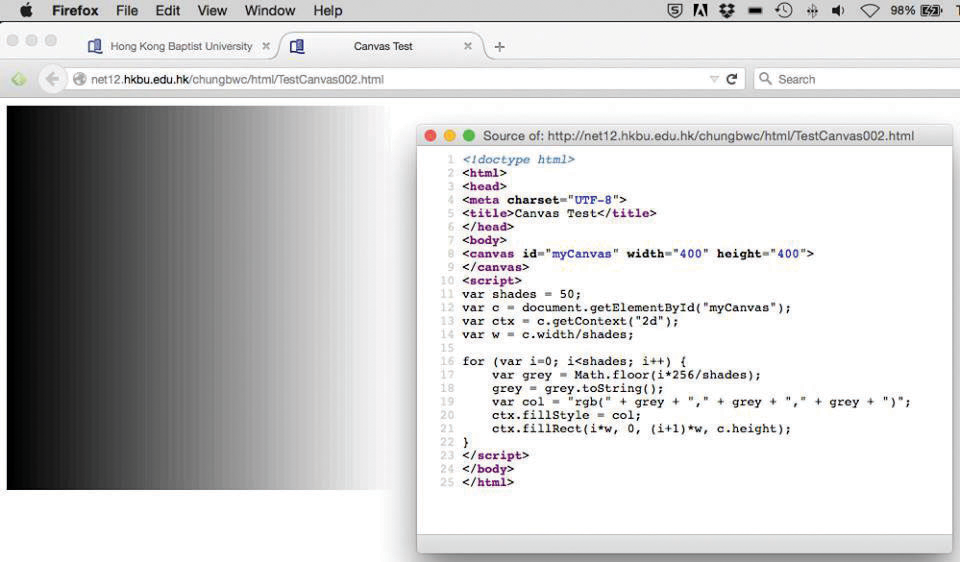Open the File menu
The height and width of the screenshot is (562, 960).
127,10
